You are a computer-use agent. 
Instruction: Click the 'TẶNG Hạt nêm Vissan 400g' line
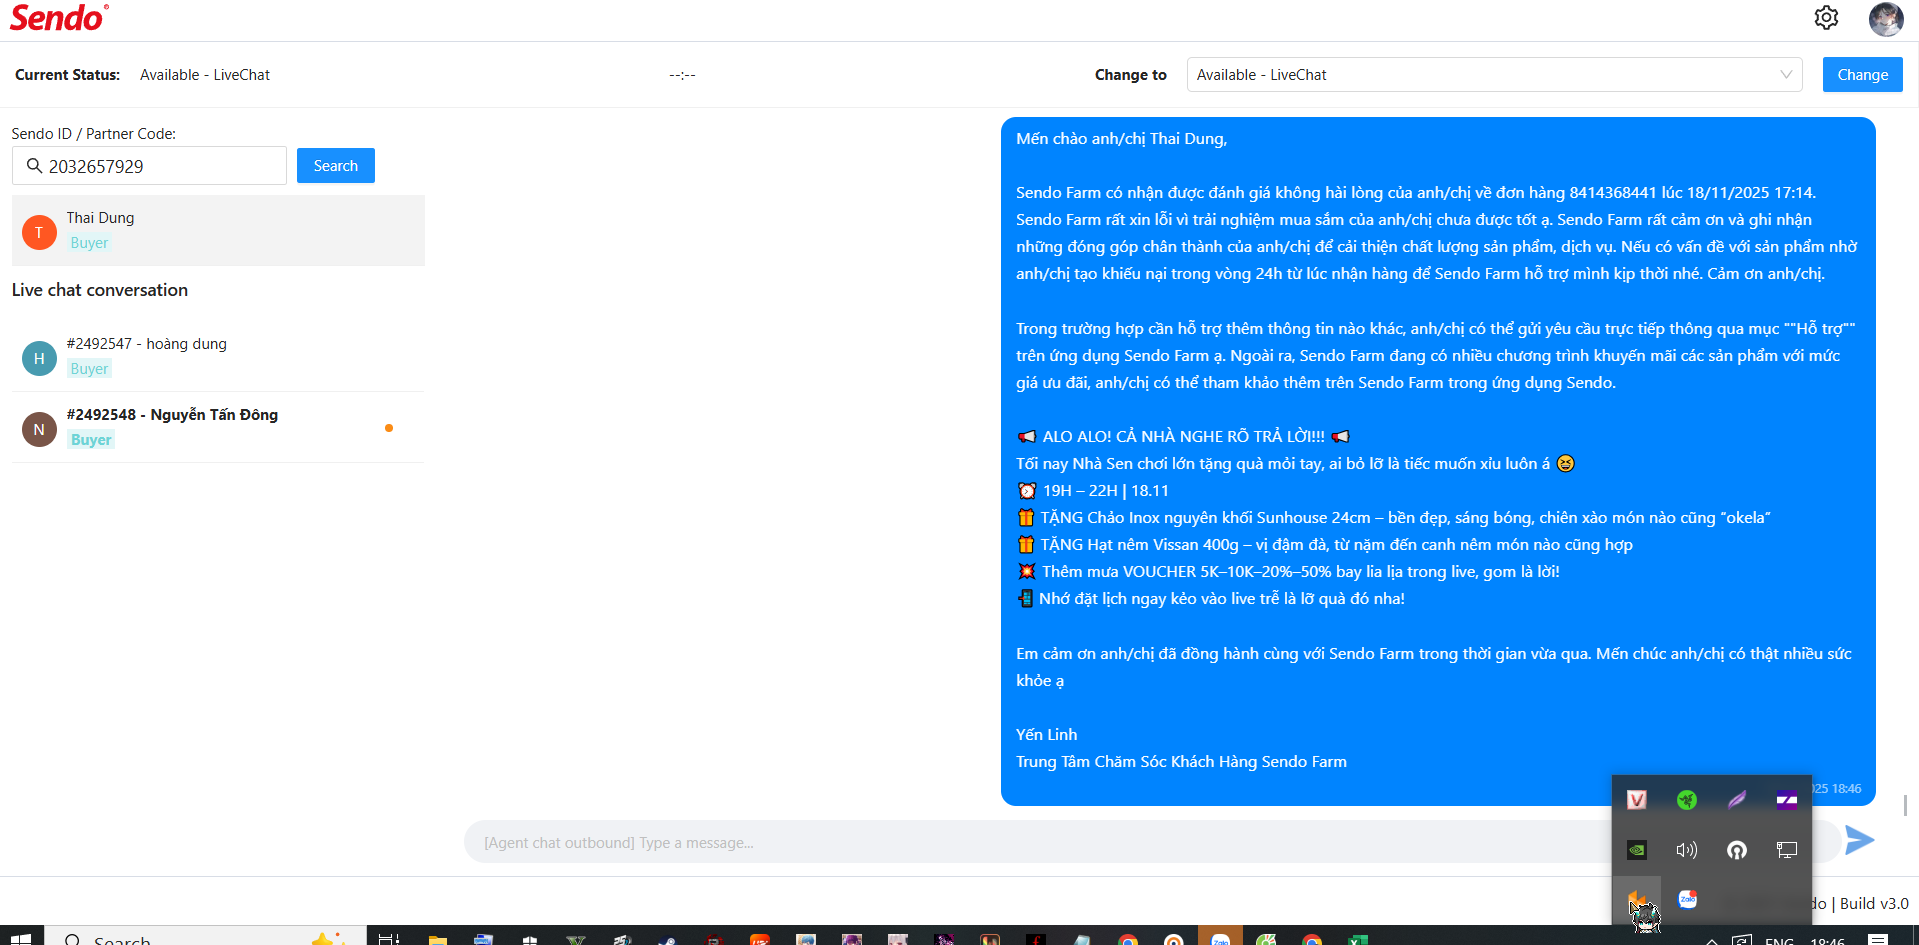tap(1325, 545)
